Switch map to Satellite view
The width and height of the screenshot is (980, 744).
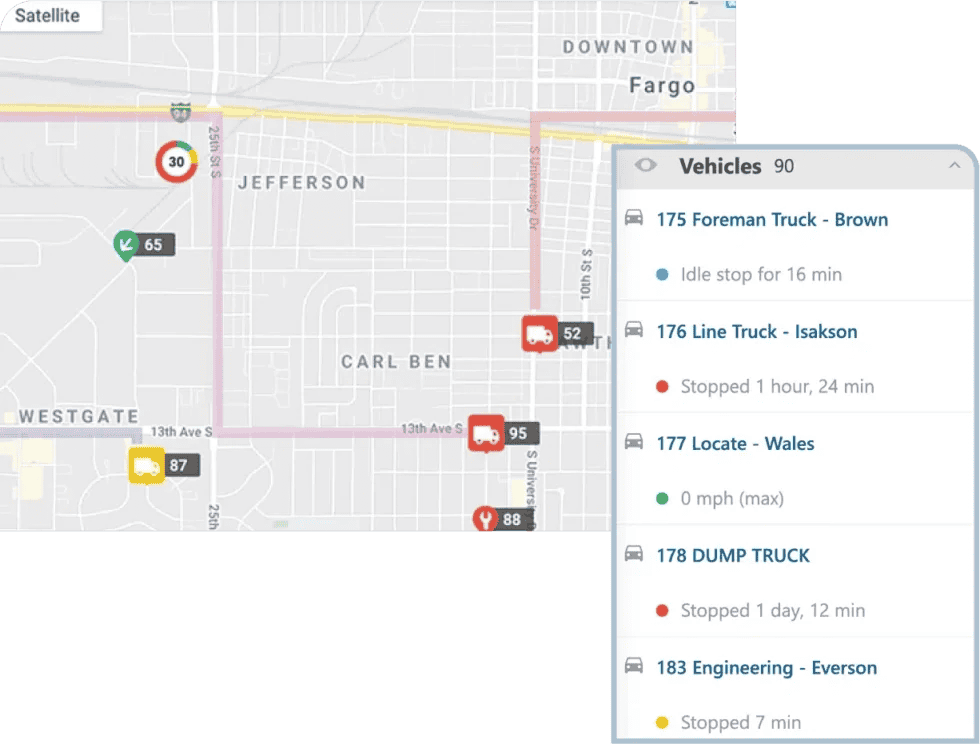(47, 16)
